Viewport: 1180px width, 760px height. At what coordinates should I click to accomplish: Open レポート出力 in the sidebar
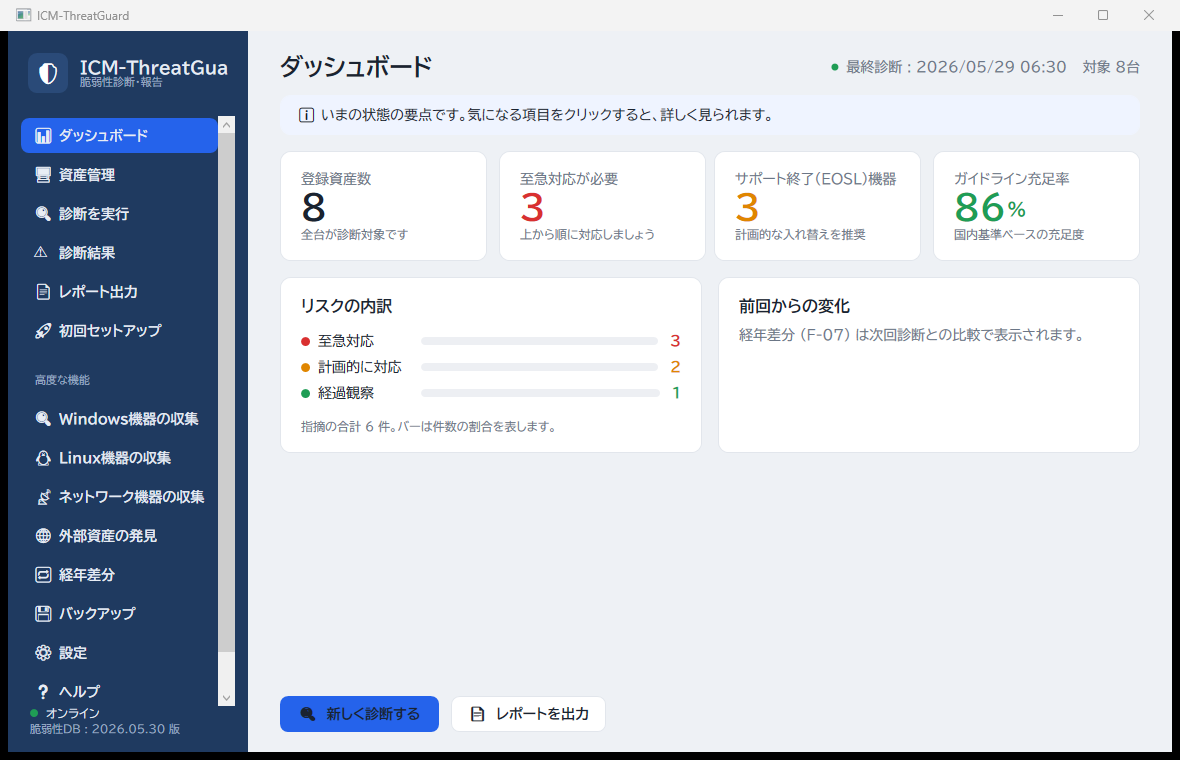pyautogui.click(x=119, y=292)
